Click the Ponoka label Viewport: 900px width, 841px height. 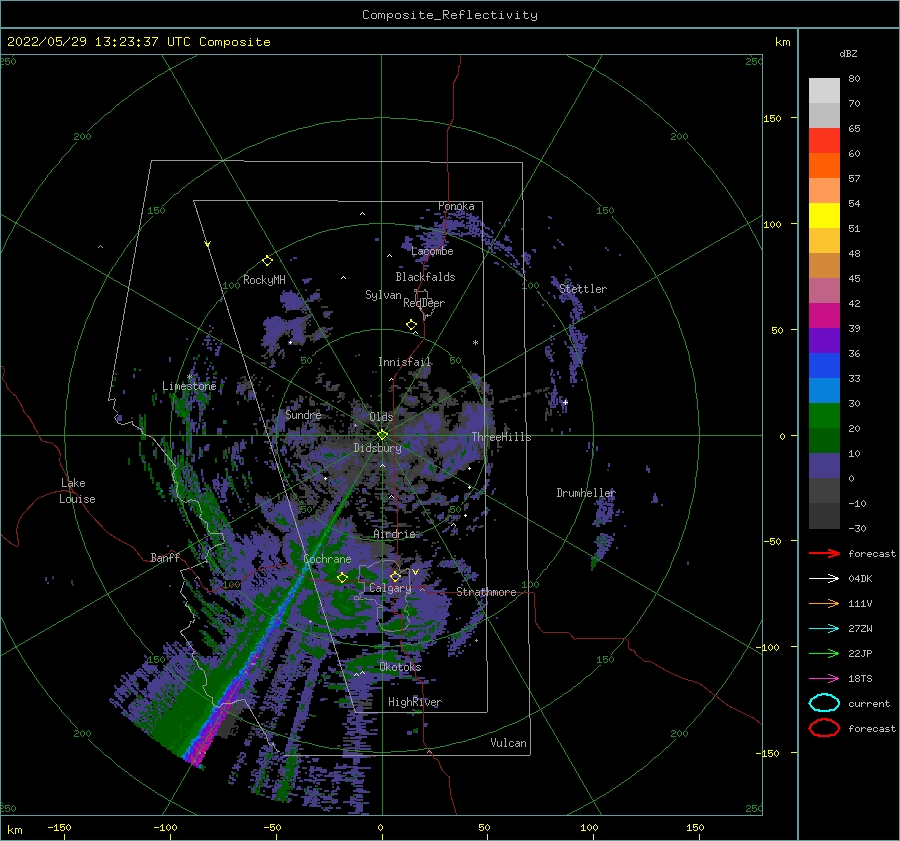tap(456, 206)
